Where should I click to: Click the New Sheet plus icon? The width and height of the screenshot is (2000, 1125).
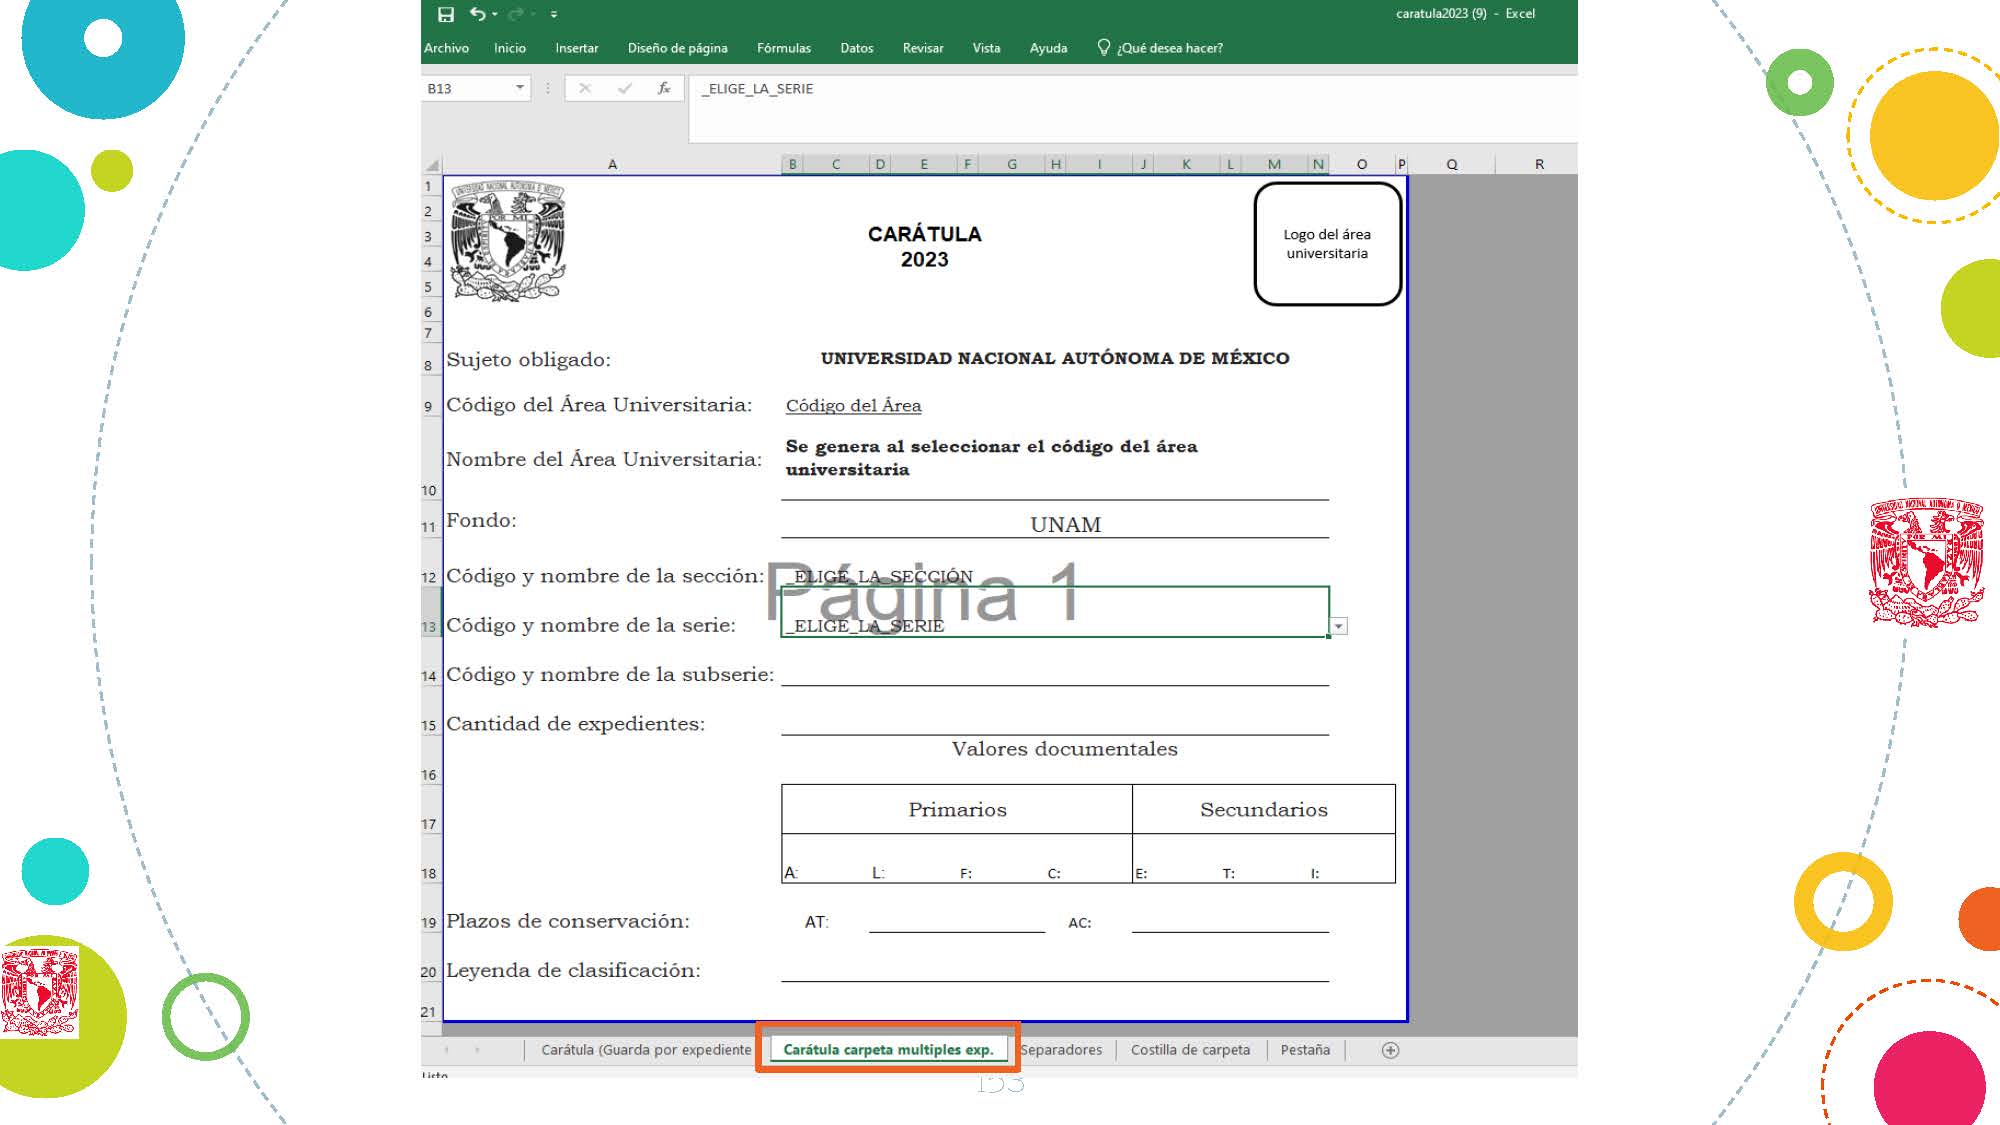pyautogui.click(x=1390, y=1050)
